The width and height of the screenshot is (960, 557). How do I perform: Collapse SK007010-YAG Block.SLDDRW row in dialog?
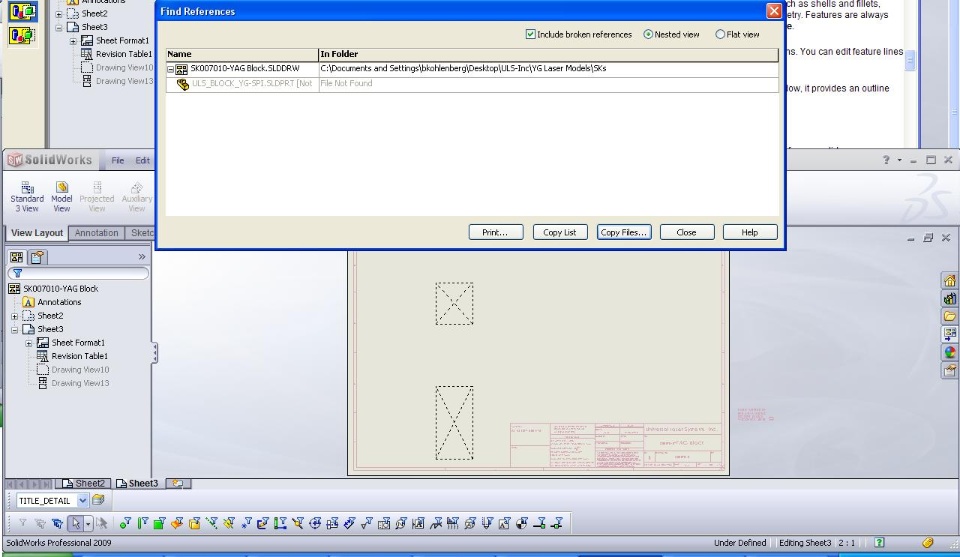tap(171, 69)
